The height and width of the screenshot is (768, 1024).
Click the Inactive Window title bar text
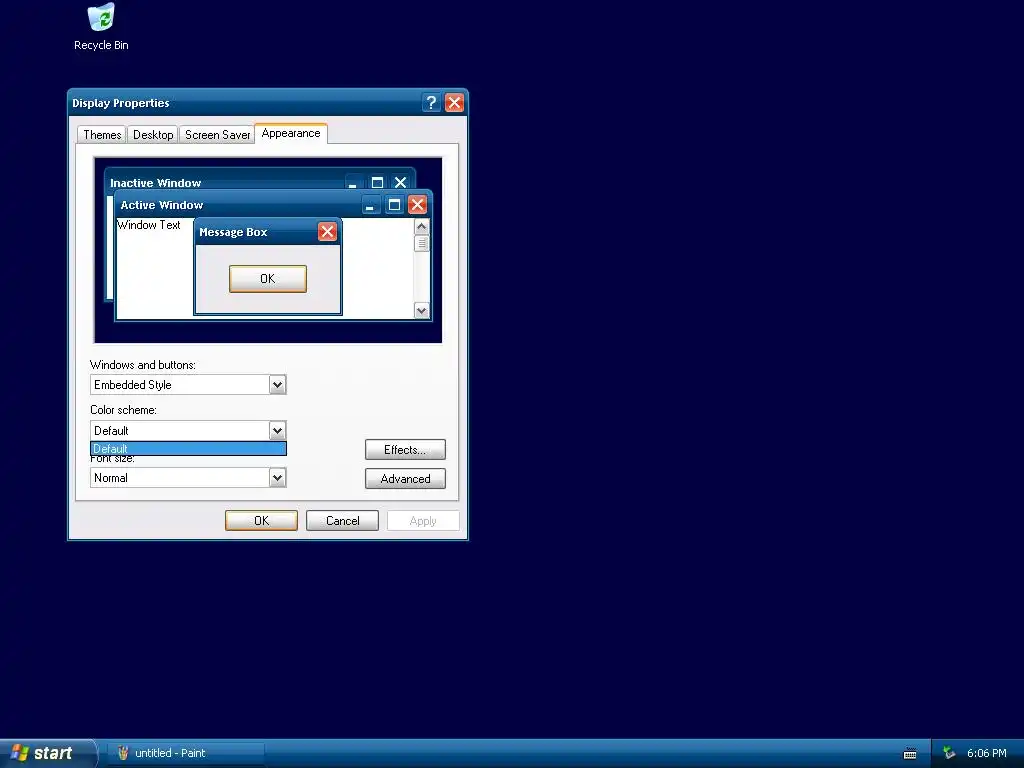pos(155,183)
